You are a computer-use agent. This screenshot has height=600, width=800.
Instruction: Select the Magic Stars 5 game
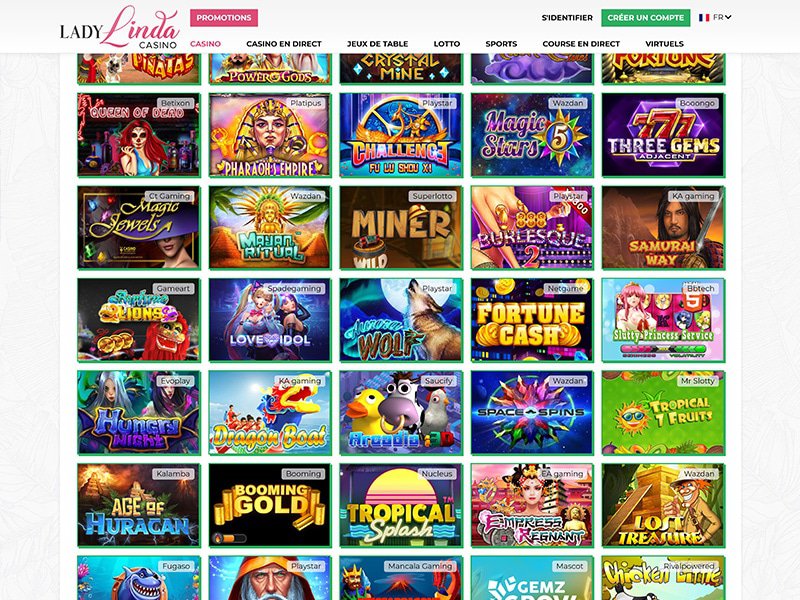click(x=532, y=135)
